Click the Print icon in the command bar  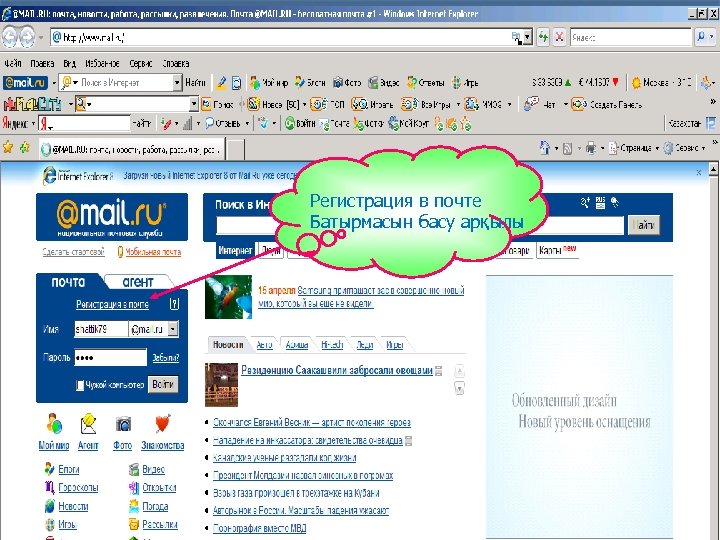point(591,148)
